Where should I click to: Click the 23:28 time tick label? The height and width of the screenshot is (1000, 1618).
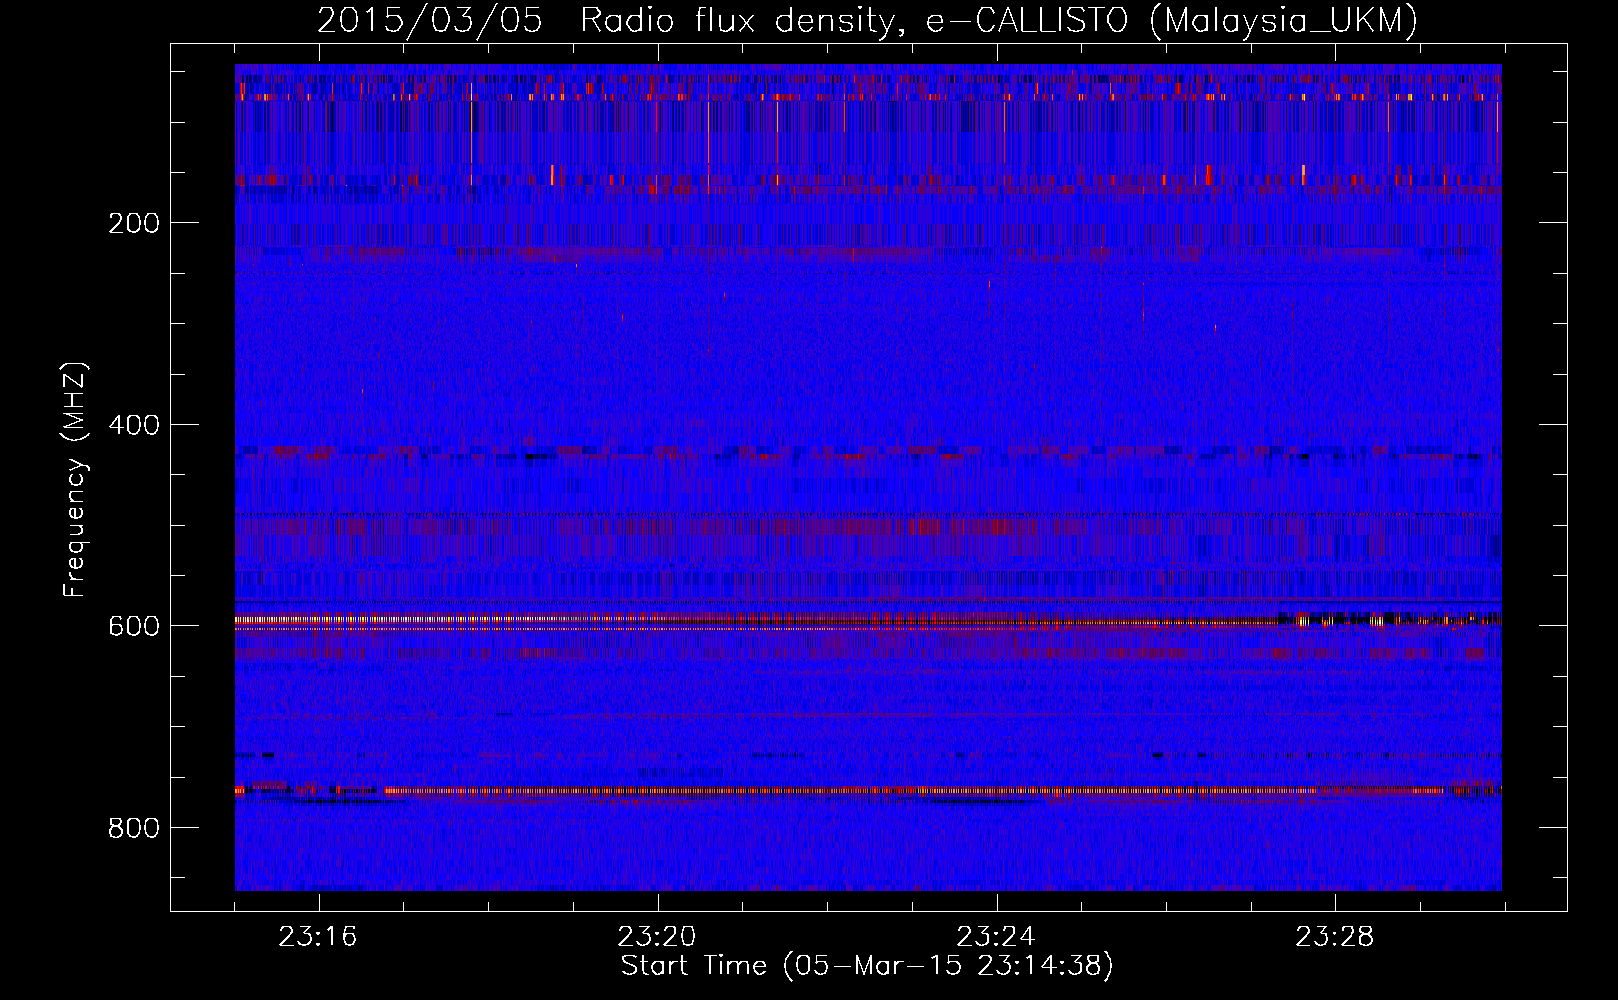pos(1335,937)
